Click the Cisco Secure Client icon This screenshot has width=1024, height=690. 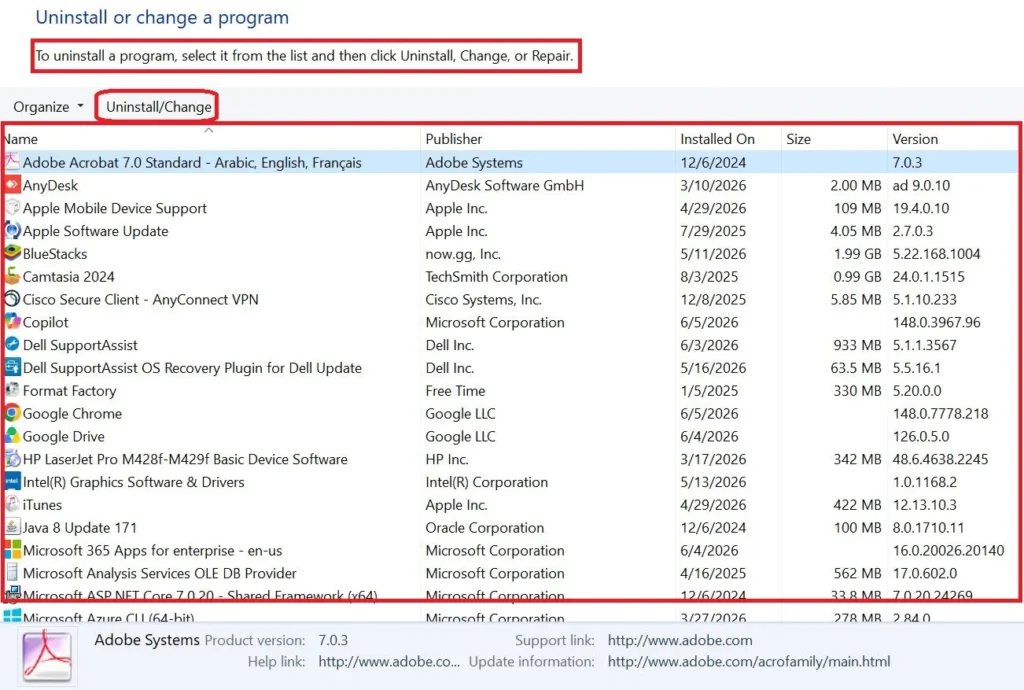pos(12,299)
